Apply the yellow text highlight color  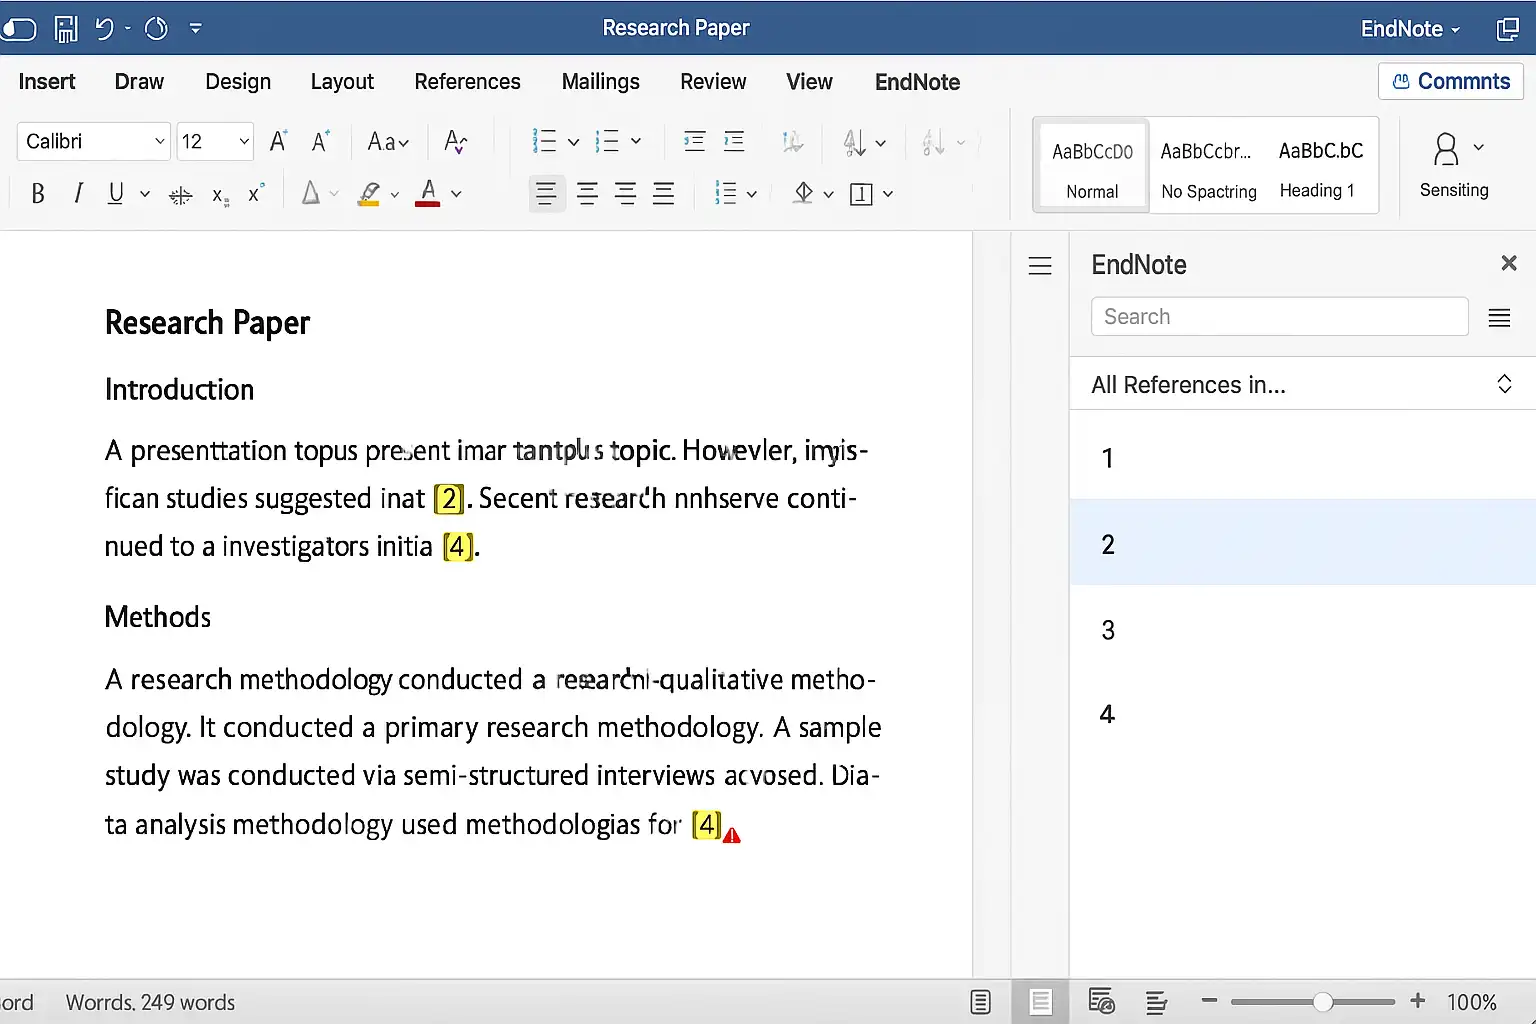click(369, 194)
